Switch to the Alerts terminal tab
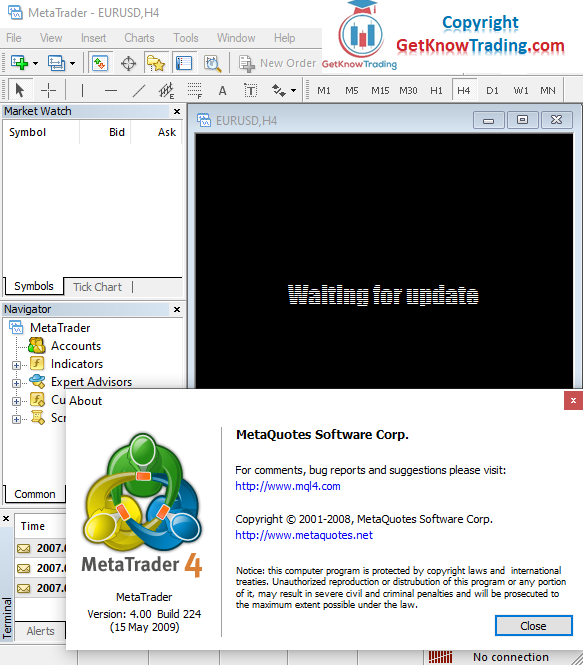Image resolution: width=583 pixels, height=667 pixels. [40, 631]
